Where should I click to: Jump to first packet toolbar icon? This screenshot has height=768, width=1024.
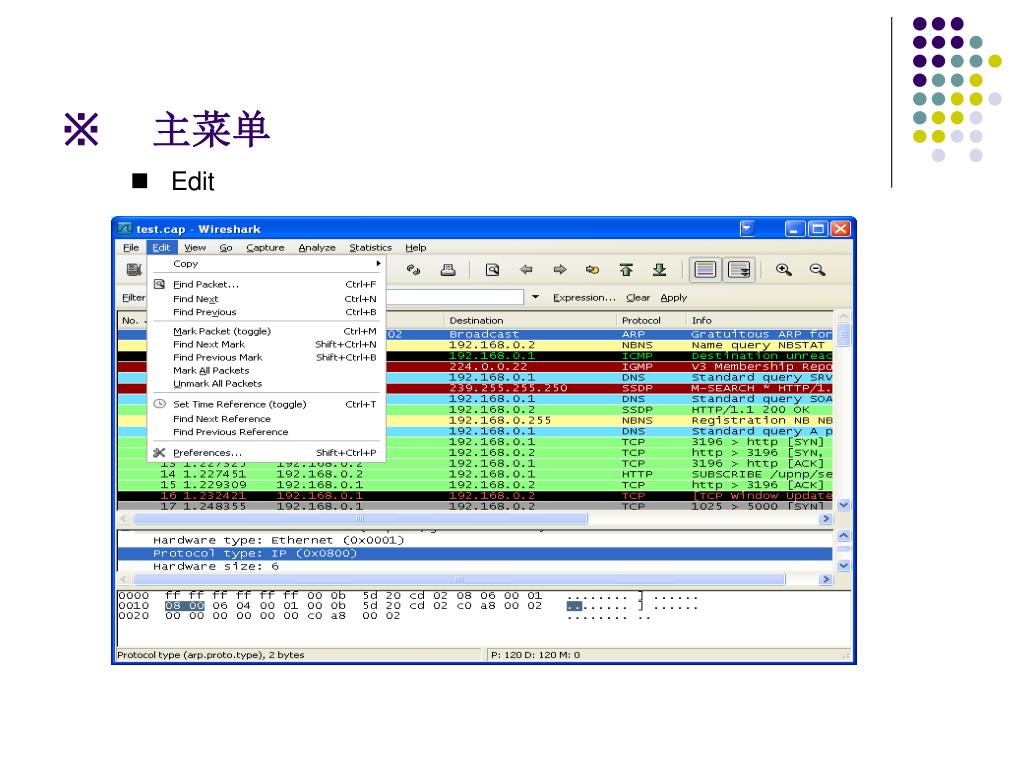[x=626, y=269]
